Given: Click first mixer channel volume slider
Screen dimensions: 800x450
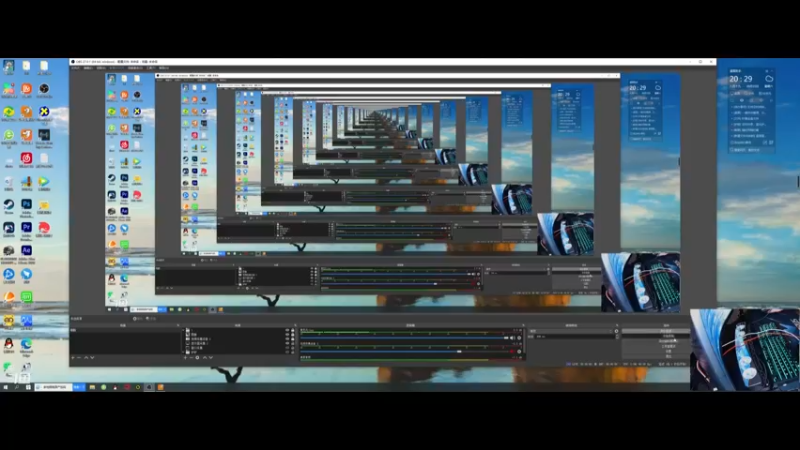Looking at the screenshot, I should click(x=403, y=338).
